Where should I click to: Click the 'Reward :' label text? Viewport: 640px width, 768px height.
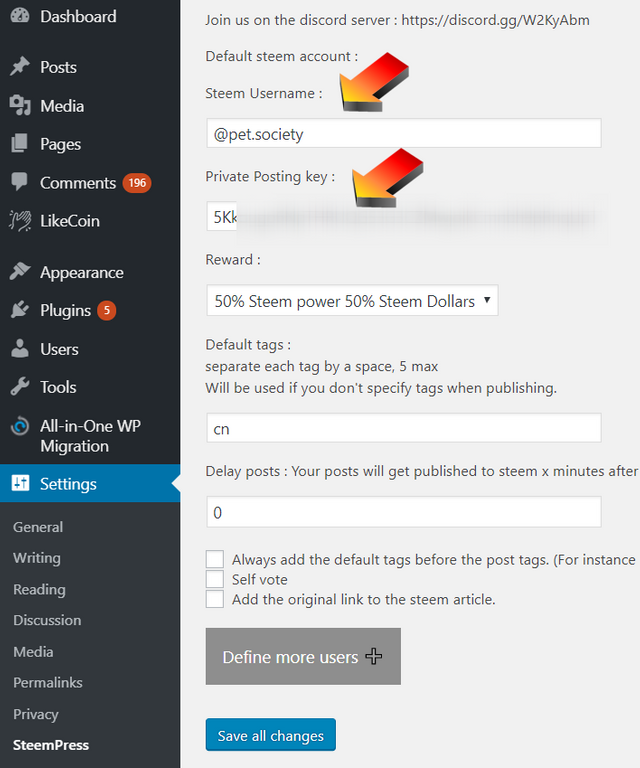[x=233, y=260]
